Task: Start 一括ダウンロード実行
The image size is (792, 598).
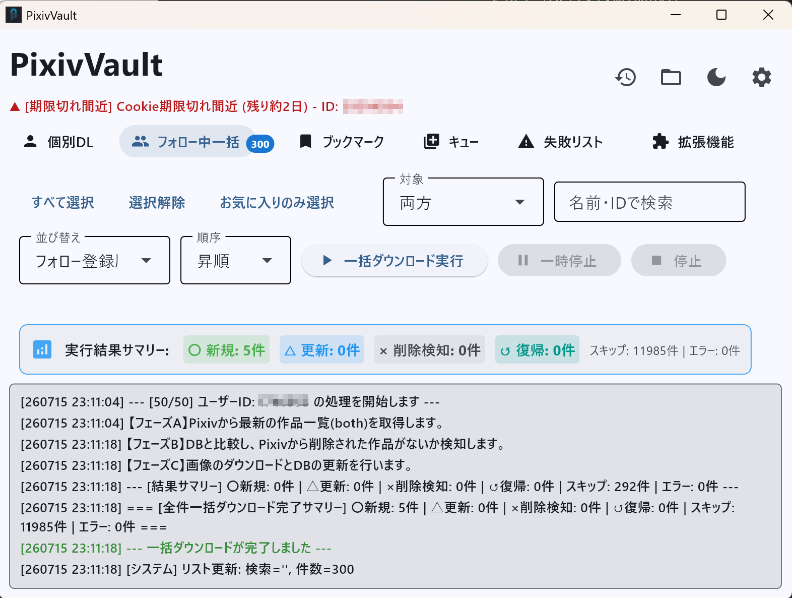Action: tap(394, 261)
